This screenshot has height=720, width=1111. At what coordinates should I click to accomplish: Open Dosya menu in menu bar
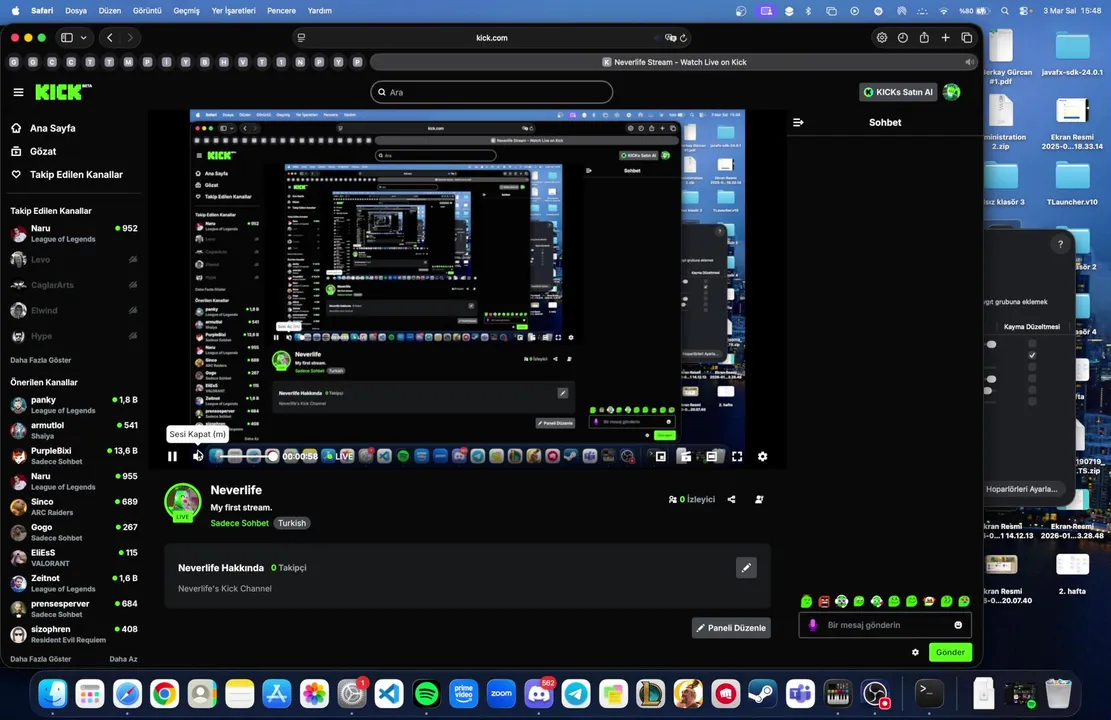(x=76, y=11)
